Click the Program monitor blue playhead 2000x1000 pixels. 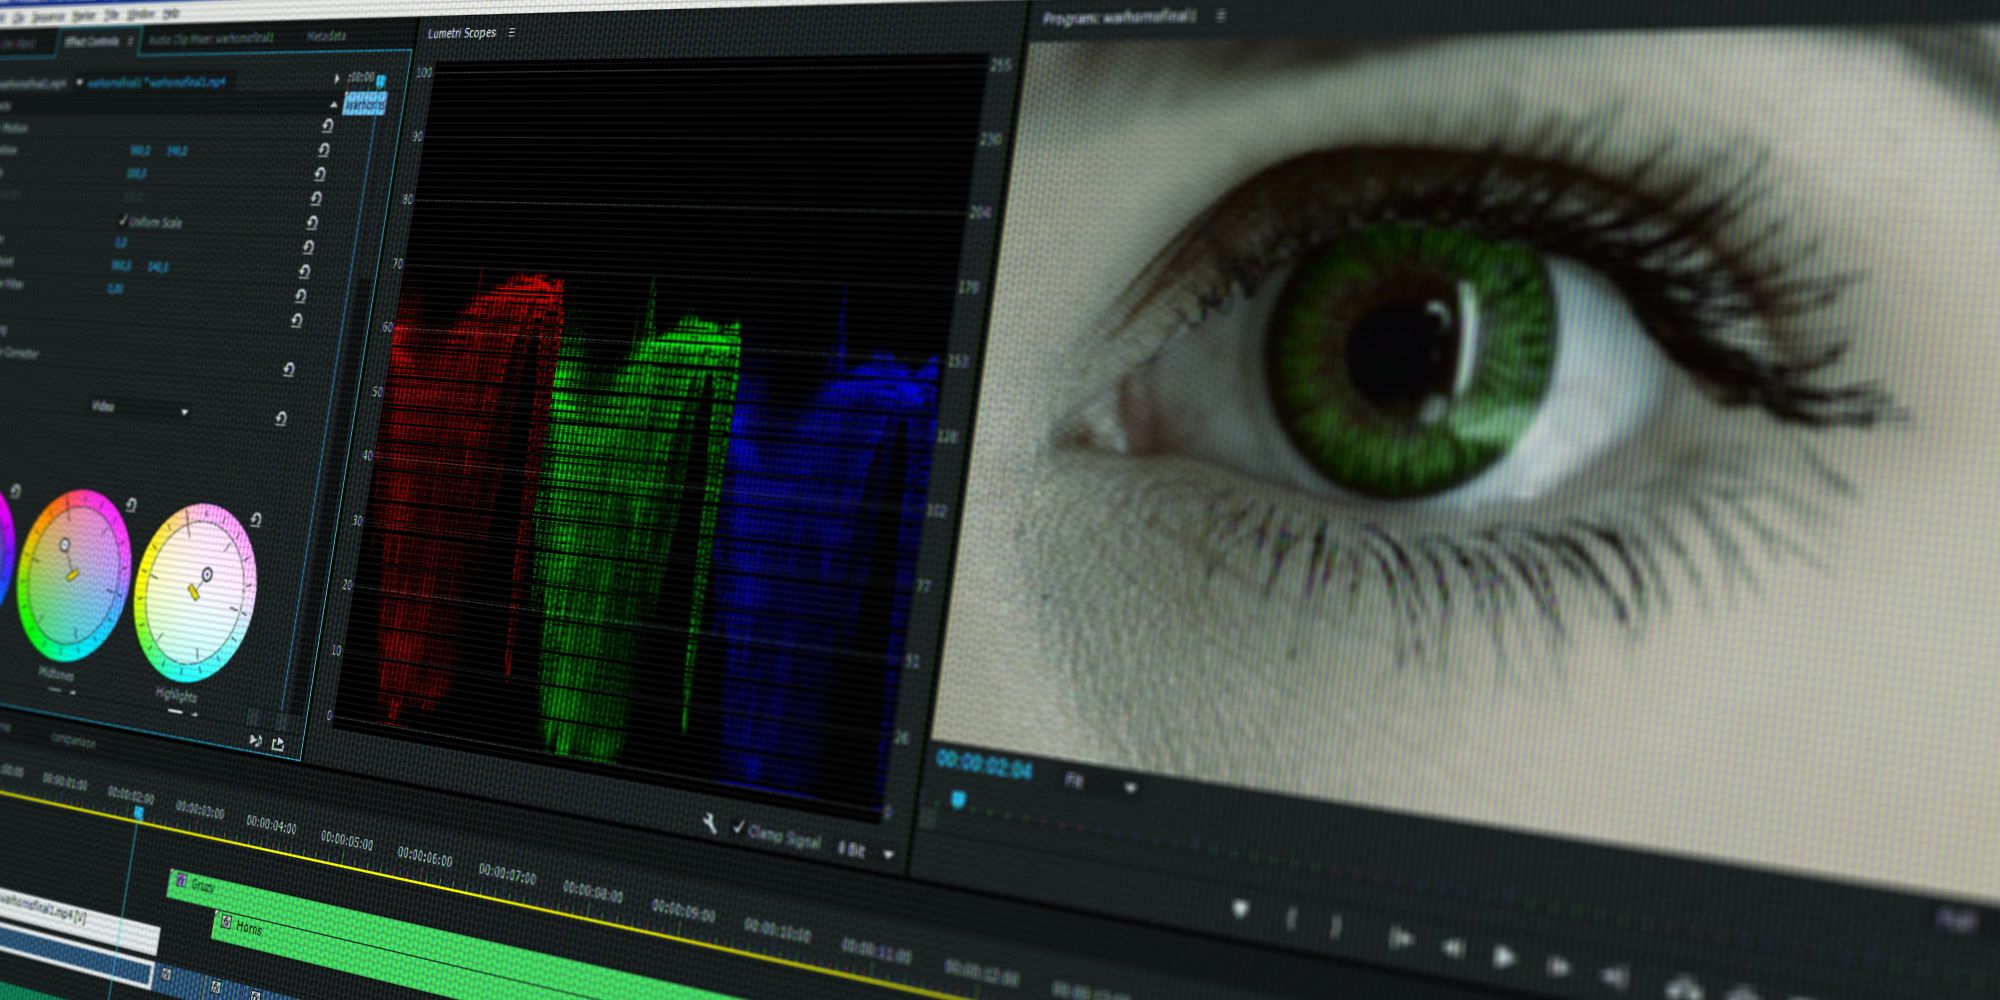pos(958,799)
